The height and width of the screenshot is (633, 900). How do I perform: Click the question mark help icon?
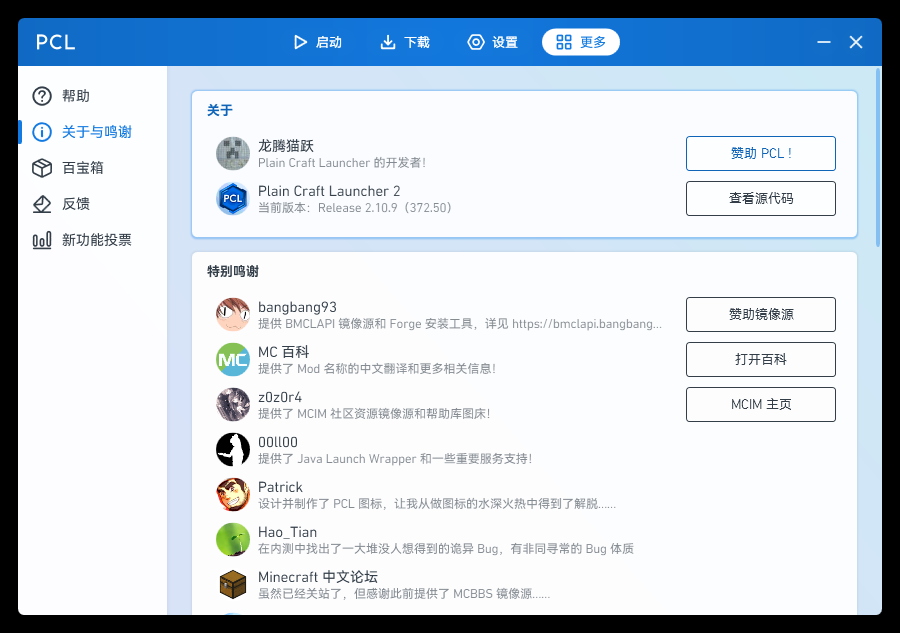point(42,96)
